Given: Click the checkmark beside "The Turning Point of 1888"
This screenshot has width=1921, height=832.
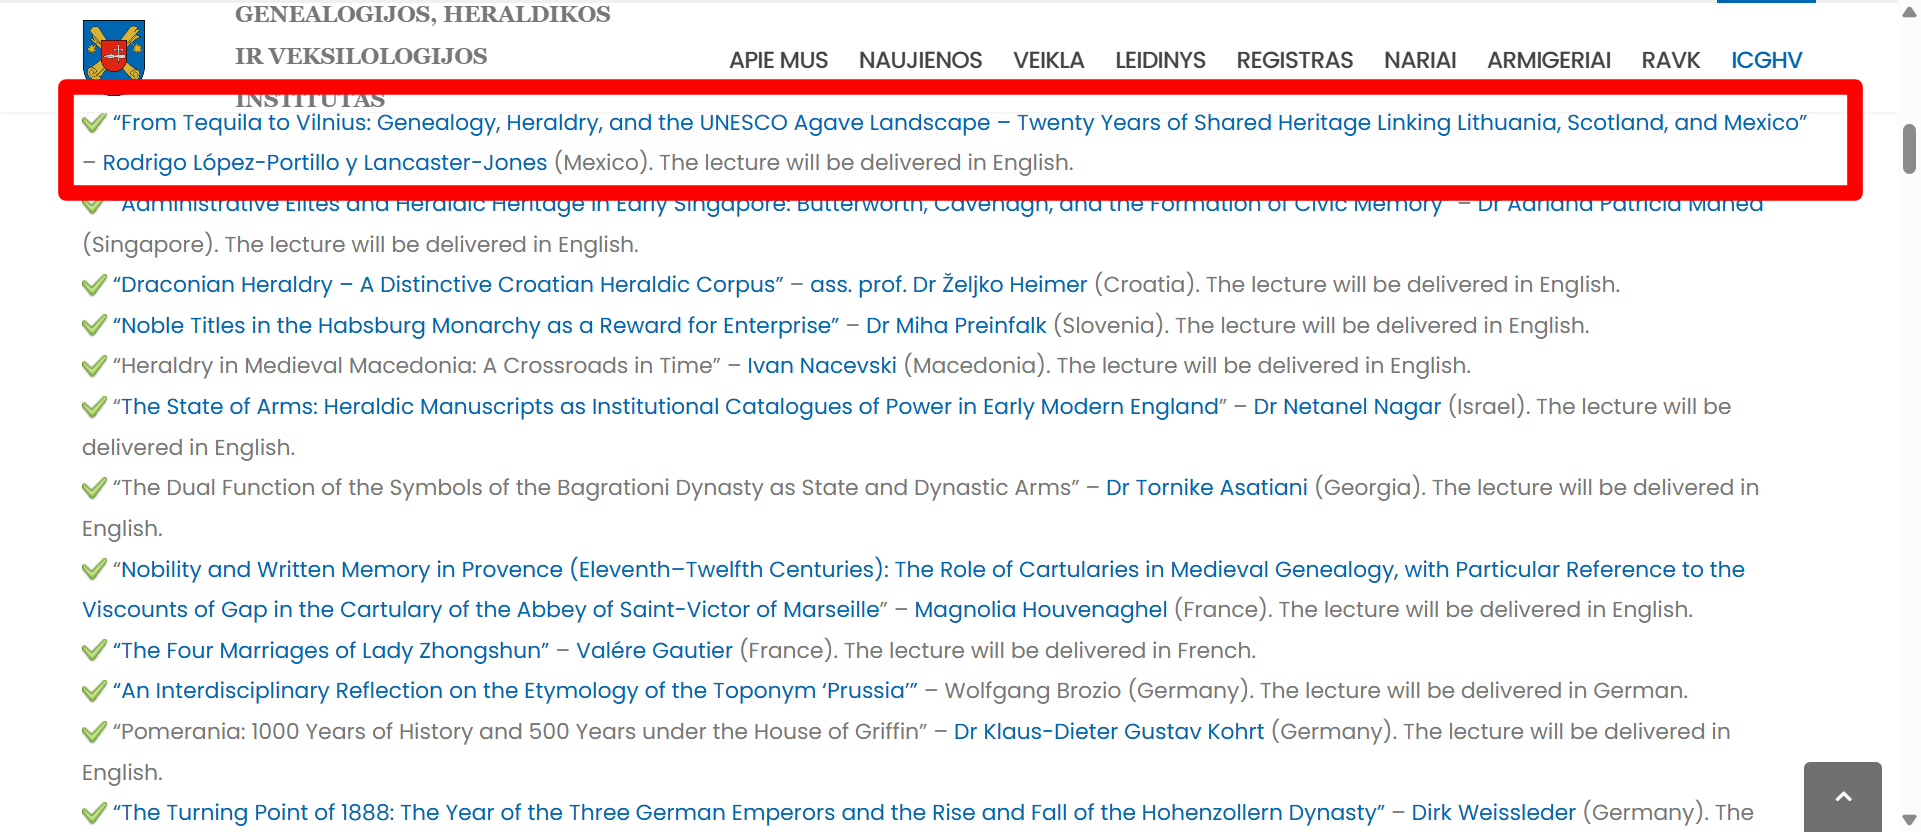Looking at the screenshot, I should (94, 813).
